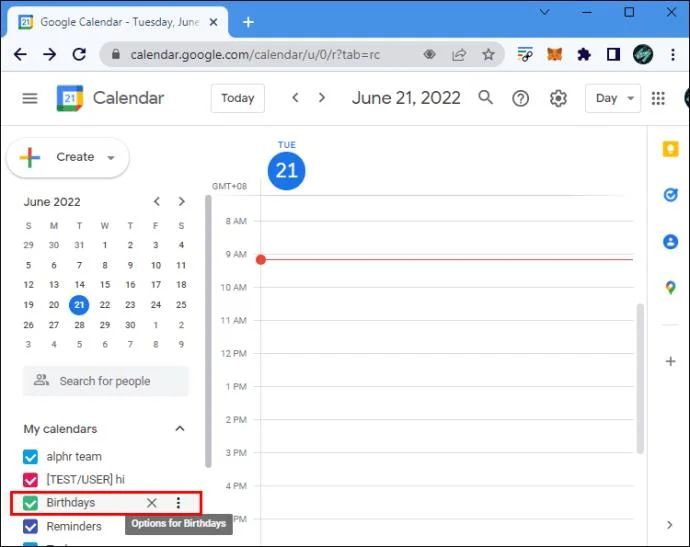
Task: Unsubscribe from Birthdays with X icon
Action: point(151,503)
